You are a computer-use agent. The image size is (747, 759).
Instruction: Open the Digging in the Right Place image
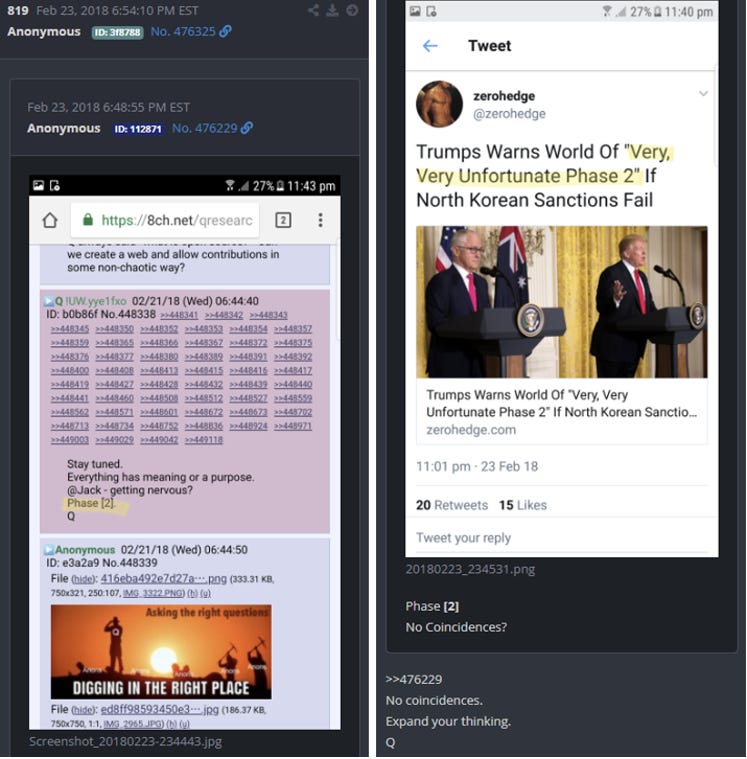point(161,652)
